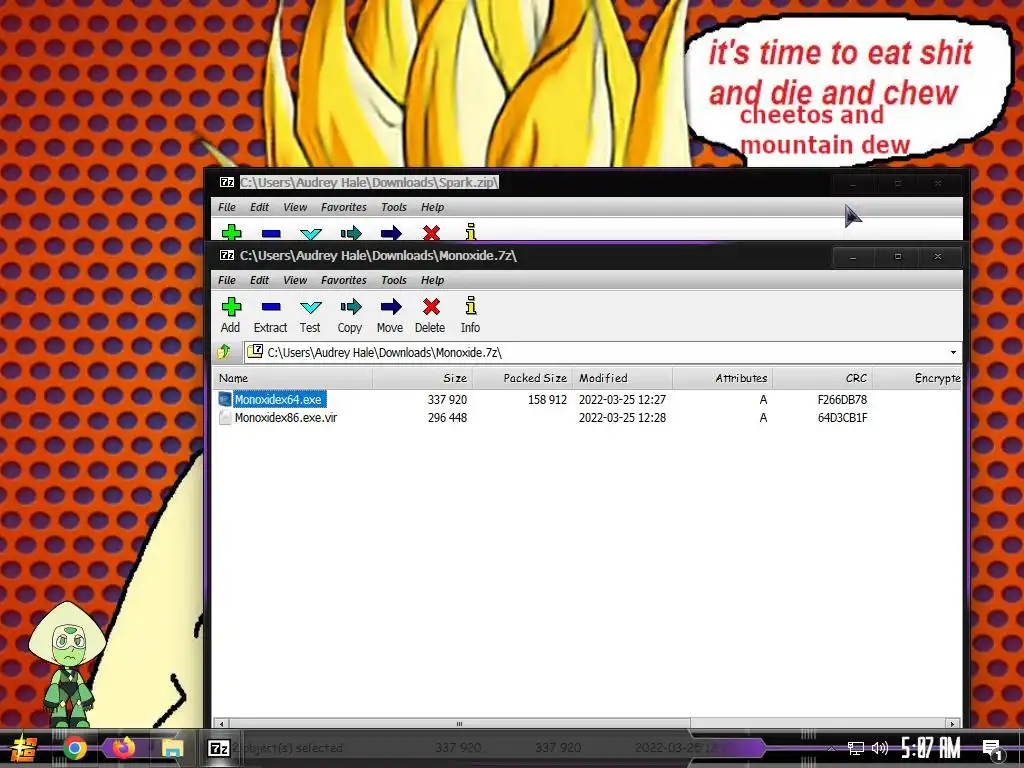Open the network icon in system tray
Screen dimensions: 1024x768
pos(856,748)
